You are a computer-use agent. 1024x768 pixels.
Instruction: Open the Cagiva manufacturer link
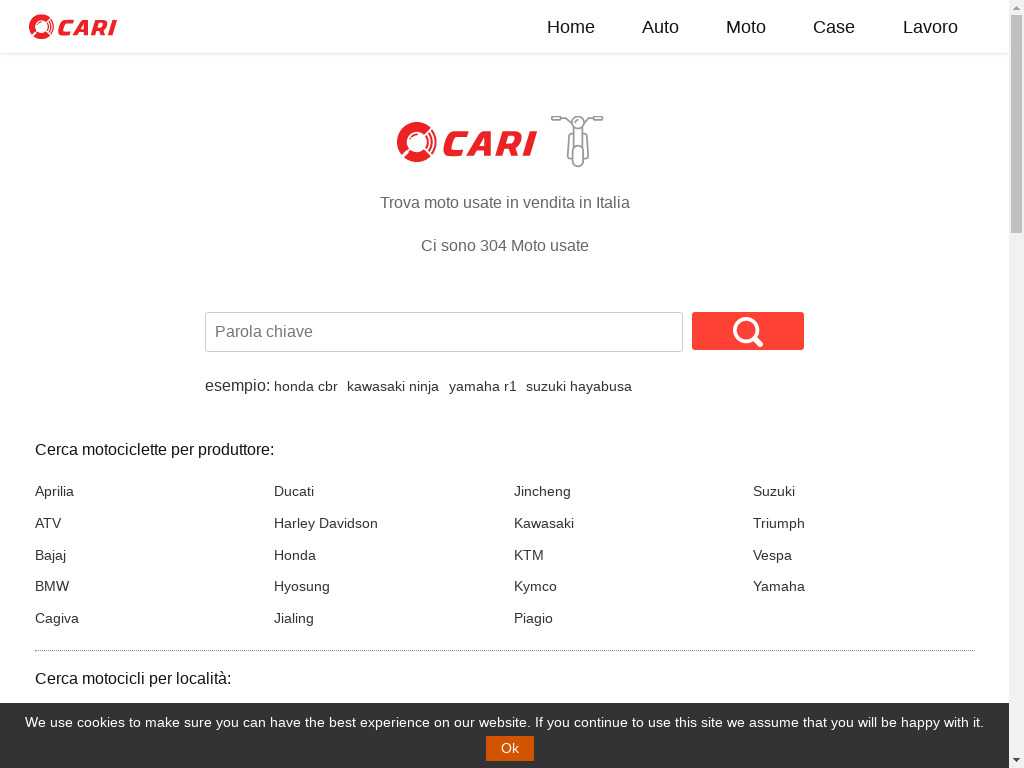point(57,618)
